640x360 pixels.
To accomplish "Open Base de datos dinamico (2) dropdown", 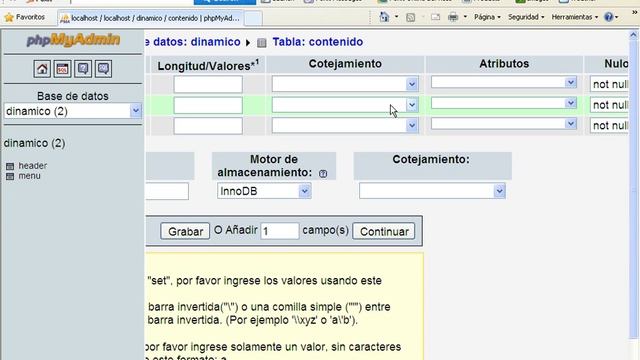I will coord(73,111).
